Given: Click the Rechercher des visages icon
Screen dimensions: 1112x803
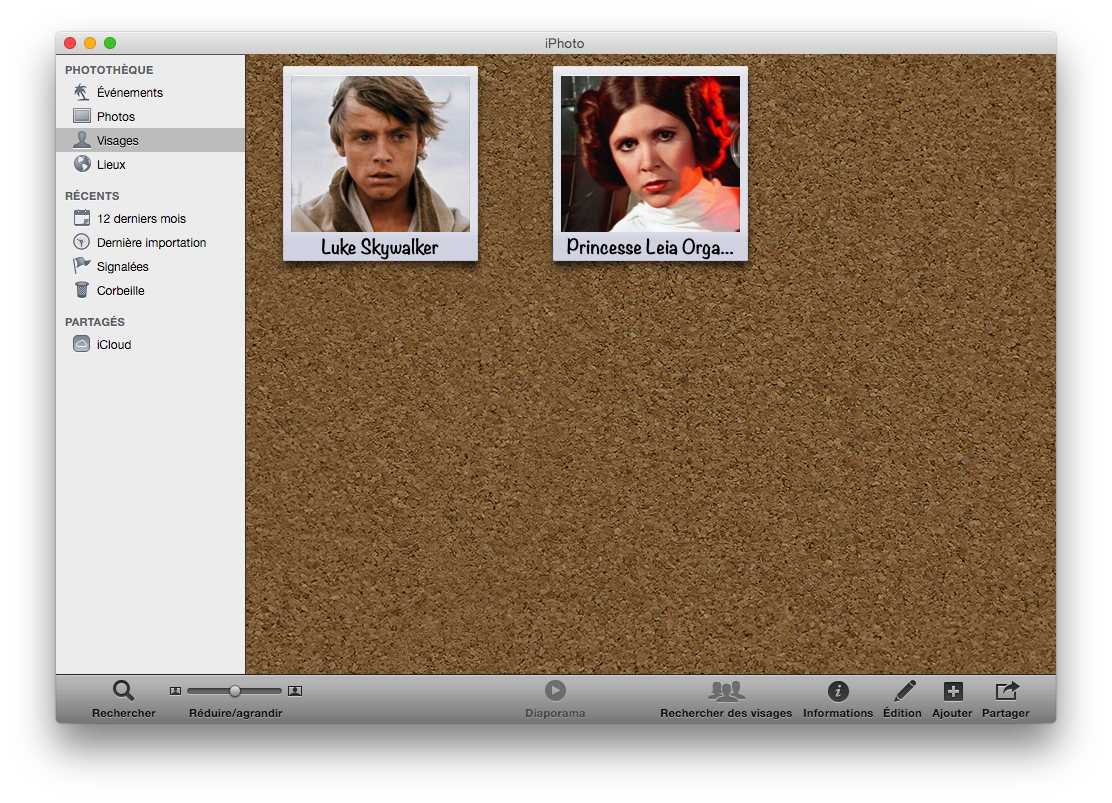Looking at the screenshot, I should pyautogui.click(x=726, y=691).
